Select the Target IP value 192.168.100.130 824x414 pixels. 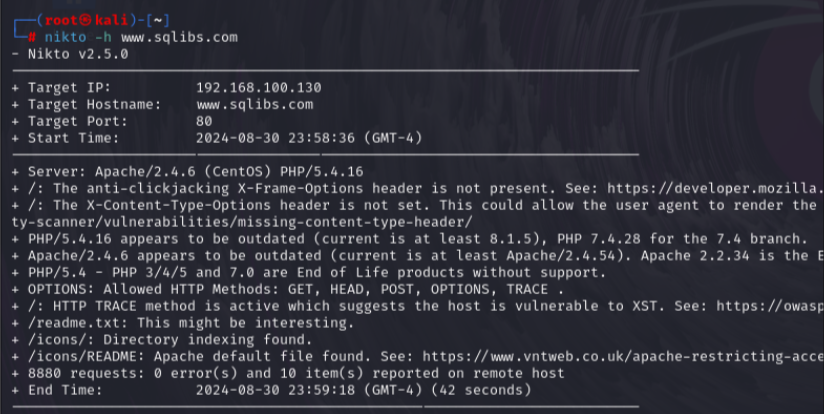pyautogui.click(x=258, y=87)
